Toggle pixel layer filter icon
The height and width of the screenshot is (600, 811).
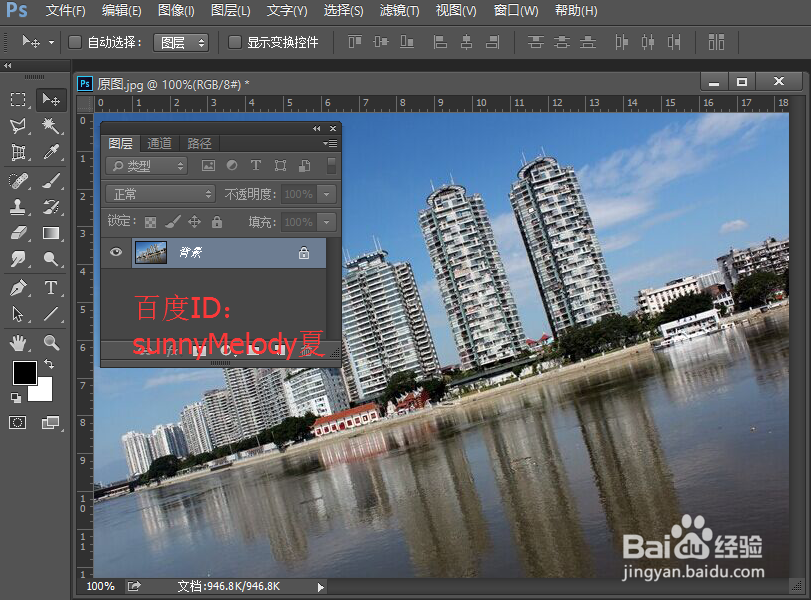click(x=208, y=166)
